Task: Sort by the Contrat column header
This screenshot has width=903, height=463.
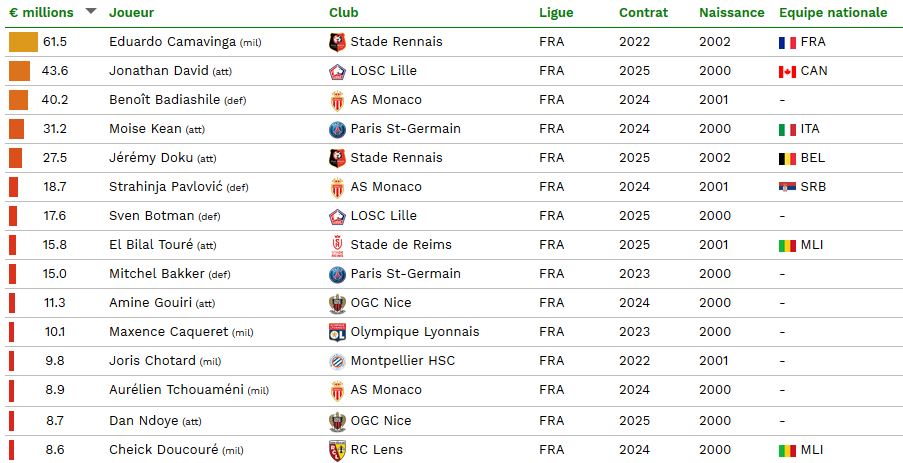Action: pos(643,13)
